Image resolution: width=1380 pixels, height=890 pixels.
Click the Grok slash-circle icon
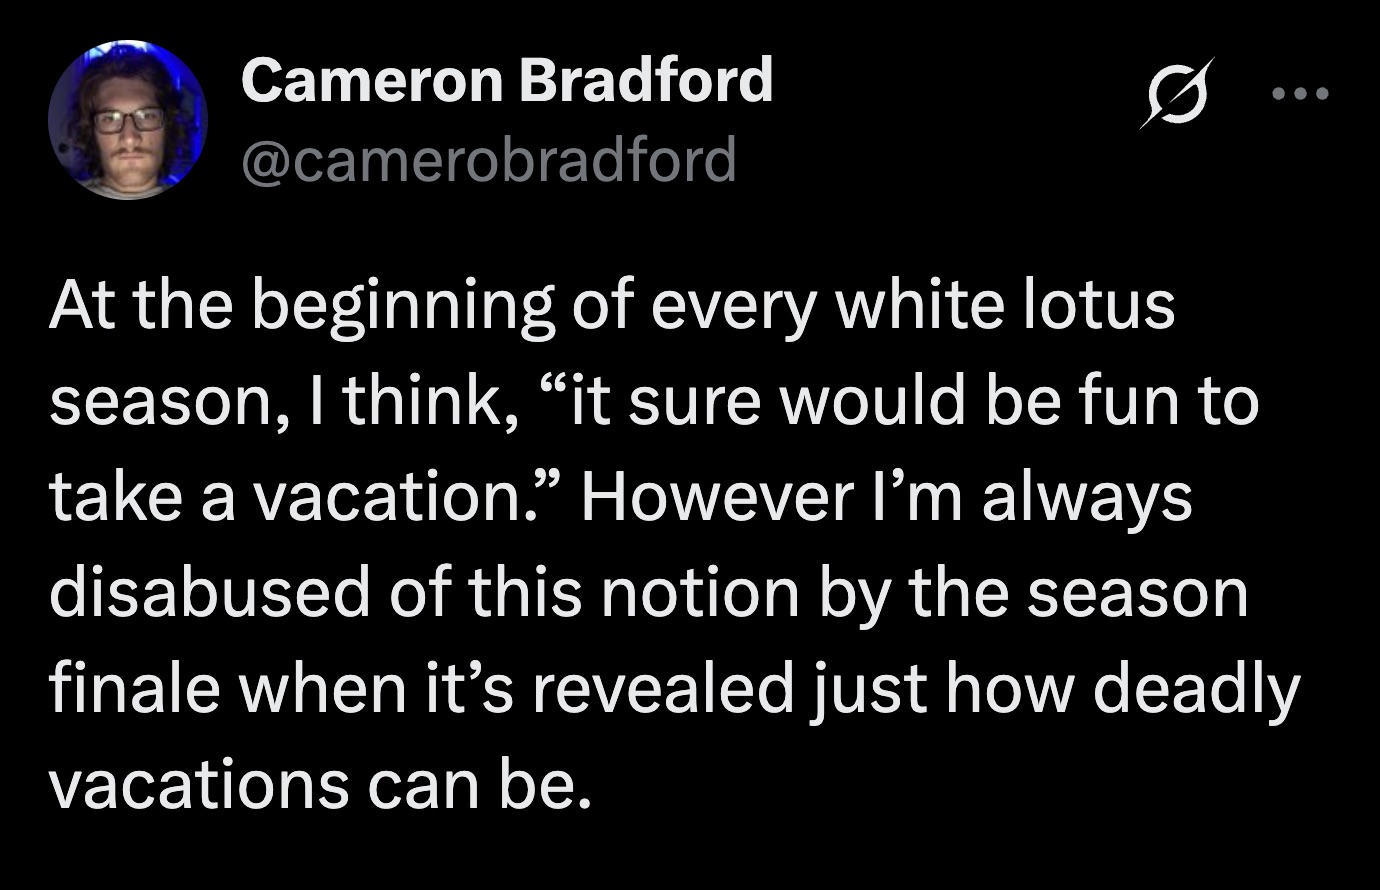pyautogui.click(x=1178, y=93)
